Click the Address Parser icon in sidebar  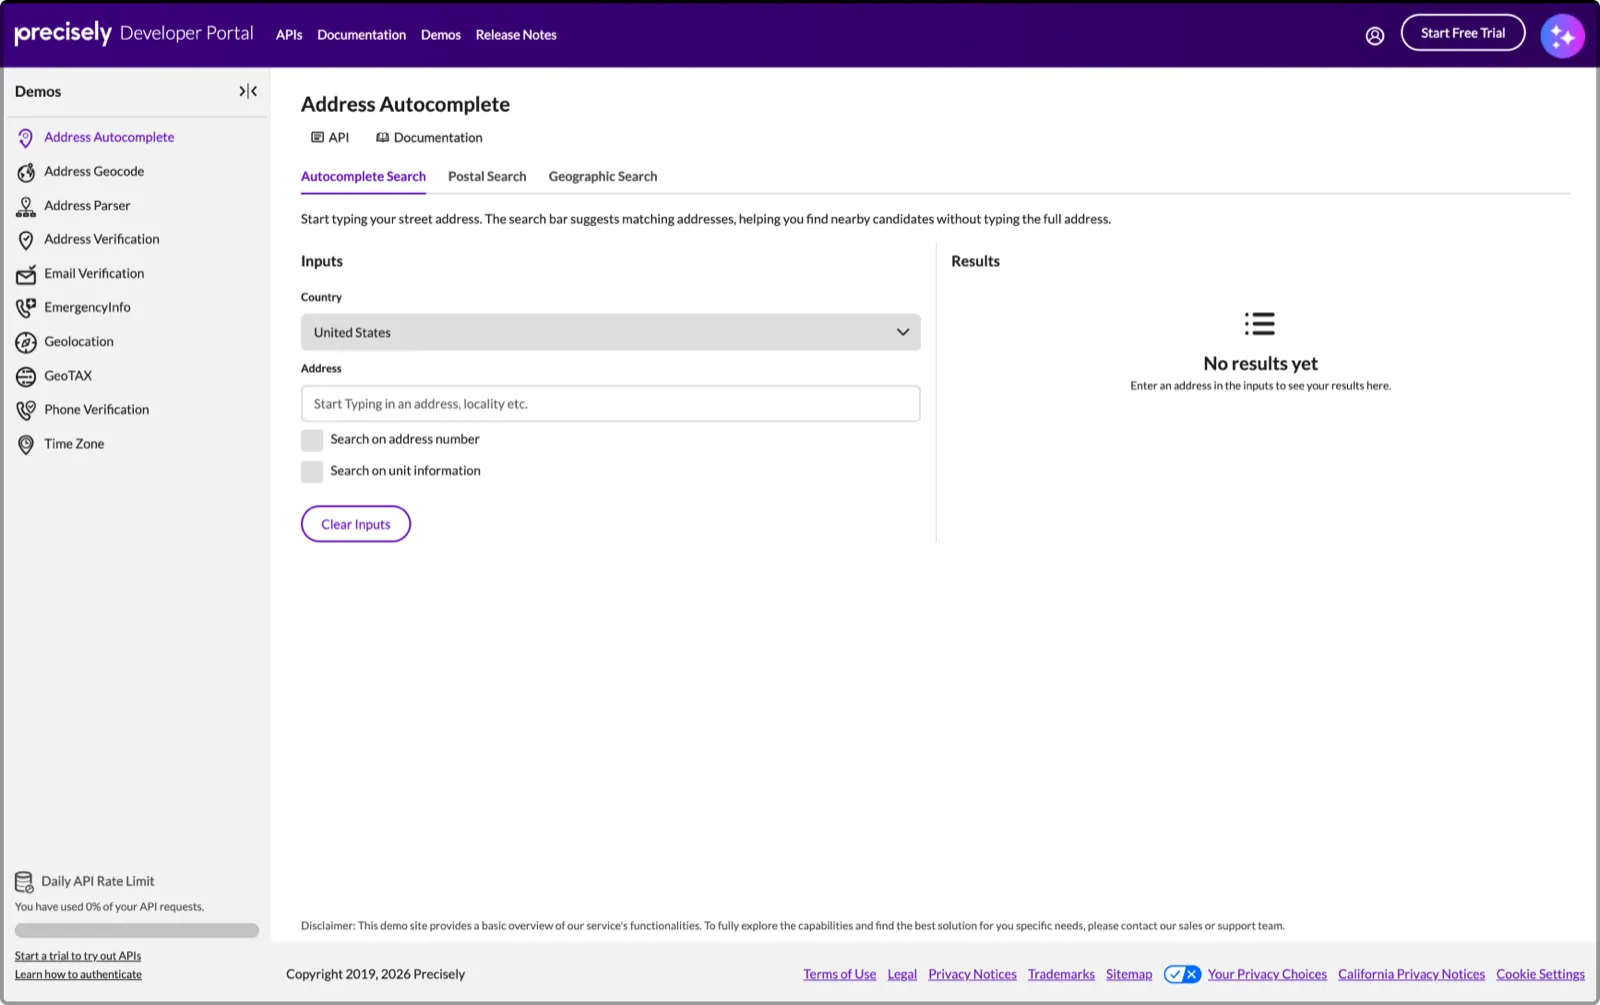point(26,207)
